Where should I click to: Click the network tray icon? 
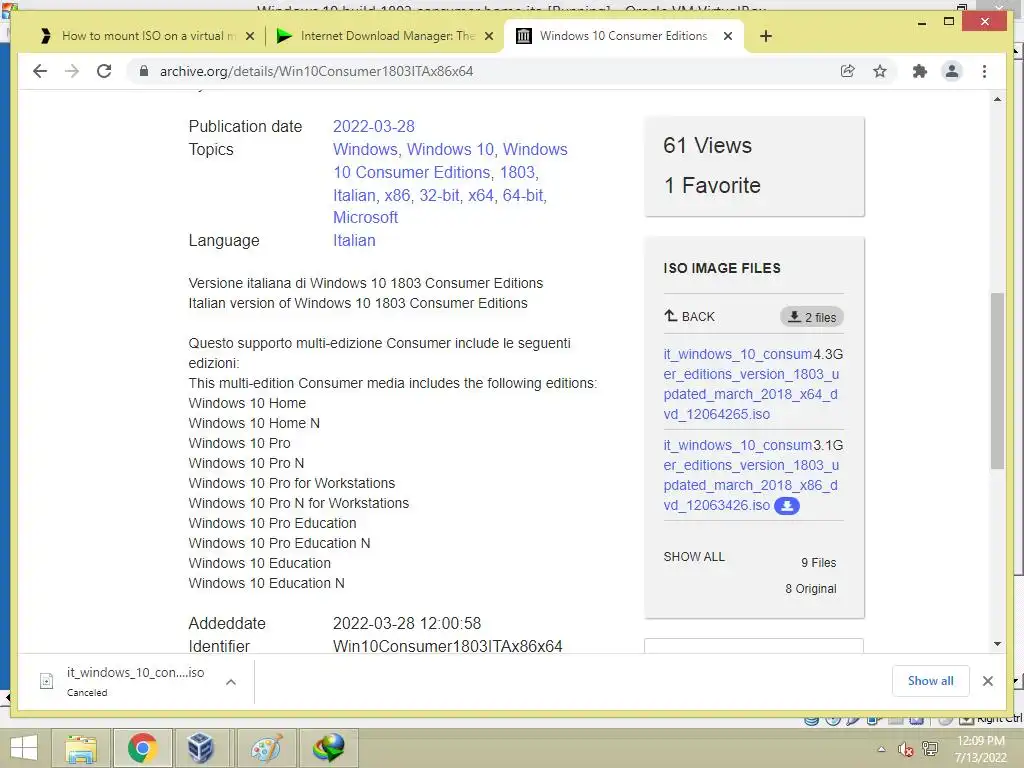930,749
